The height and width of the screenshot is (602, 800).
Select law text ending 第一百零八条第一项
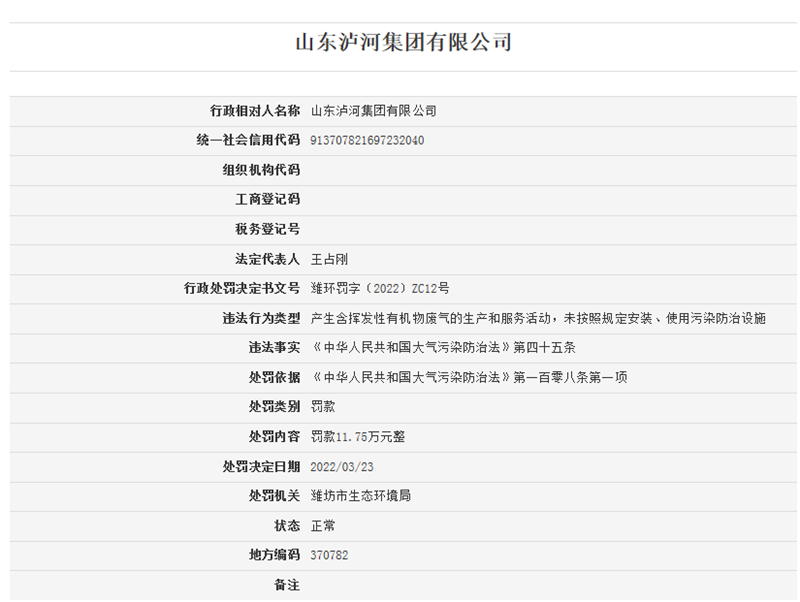pos(469,378)
